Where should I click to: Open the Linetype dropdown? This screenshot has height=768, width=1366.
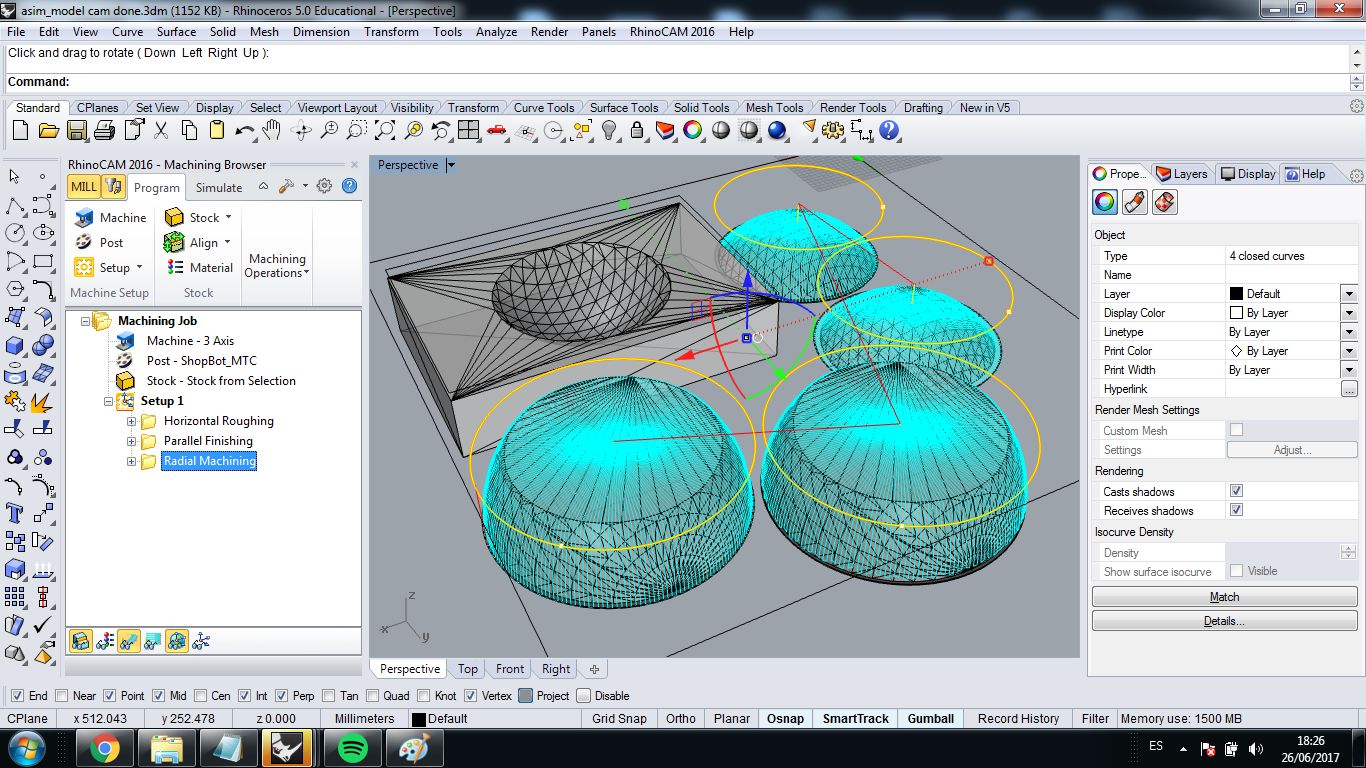pyautogui.click(x=1349, y=332)
